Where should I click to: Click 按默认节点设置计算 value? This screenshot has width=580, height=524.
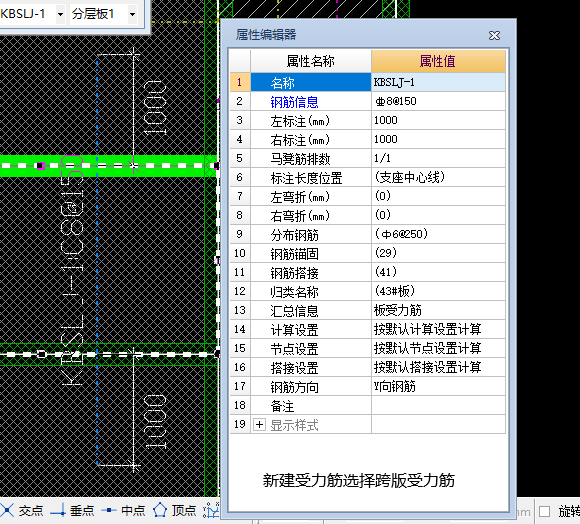tap(438, 349)
